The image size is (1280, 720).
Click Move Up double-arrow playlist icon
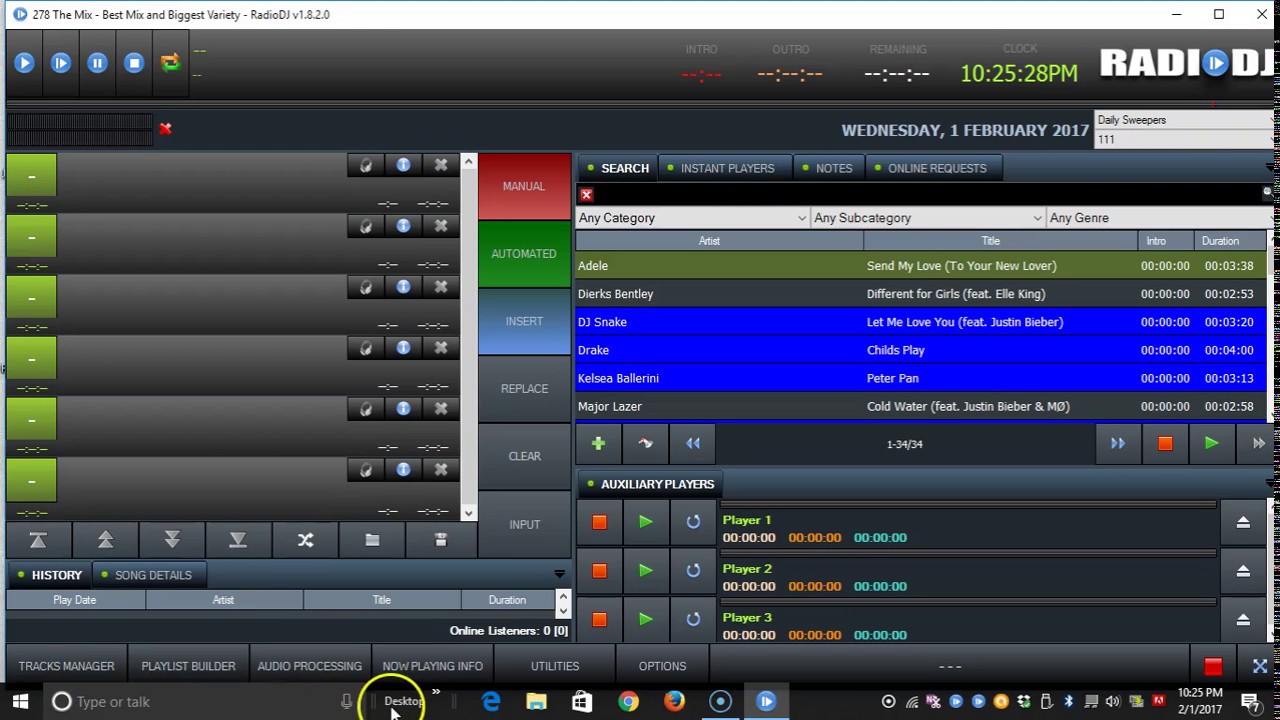point(105,540)
